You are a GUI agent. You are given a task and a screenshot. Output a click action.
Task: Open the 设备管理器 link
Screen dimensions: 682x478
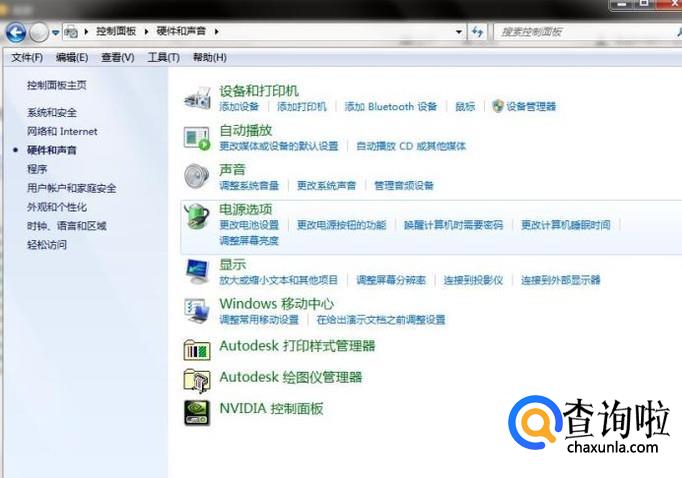click(x=531, y=107)
